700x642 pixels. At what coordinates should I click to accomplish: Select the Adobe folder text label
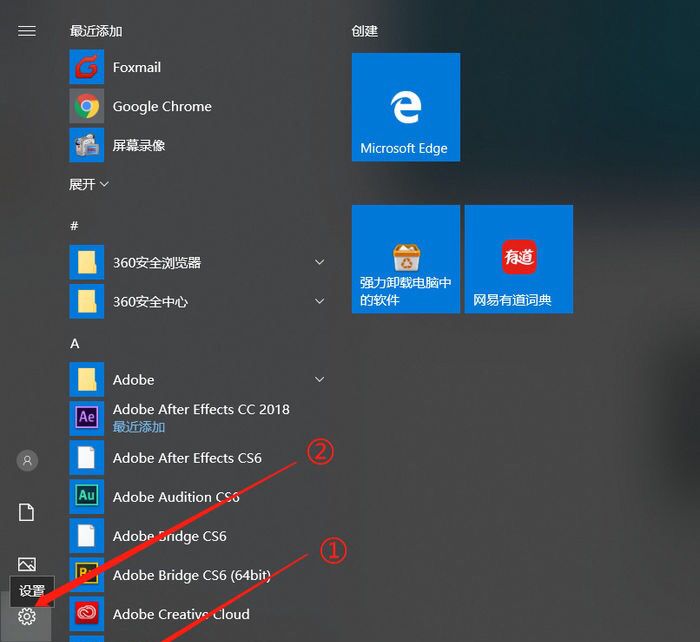click(133, 380)
